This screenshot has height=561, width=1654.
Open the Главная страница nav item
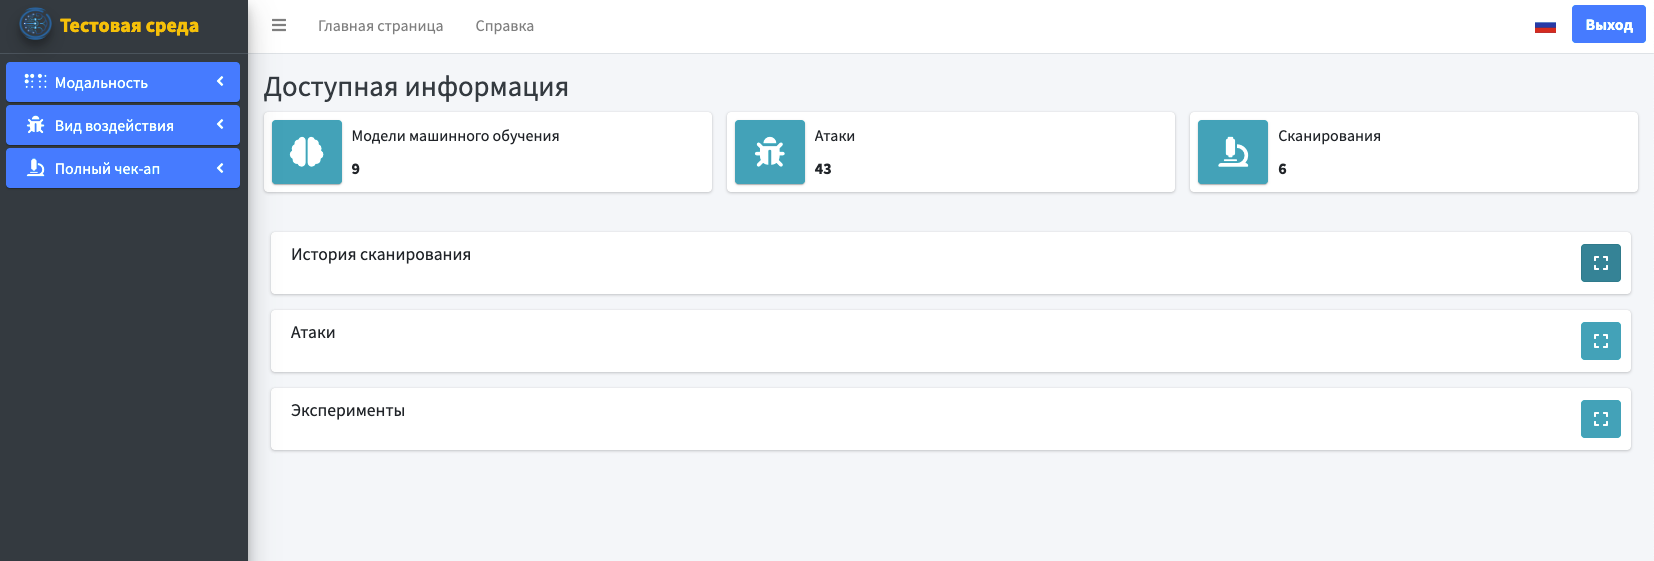(380, 26)
